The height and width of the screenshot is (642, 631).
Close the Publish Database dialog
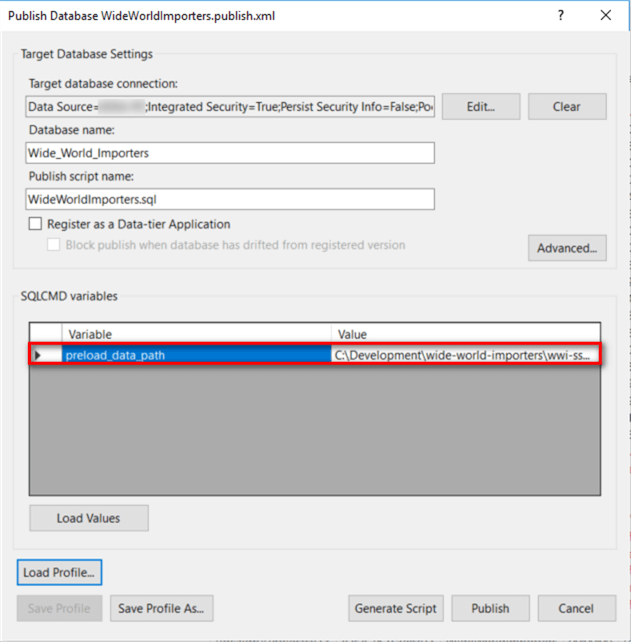pyautogui.click(x=606, y=16)
